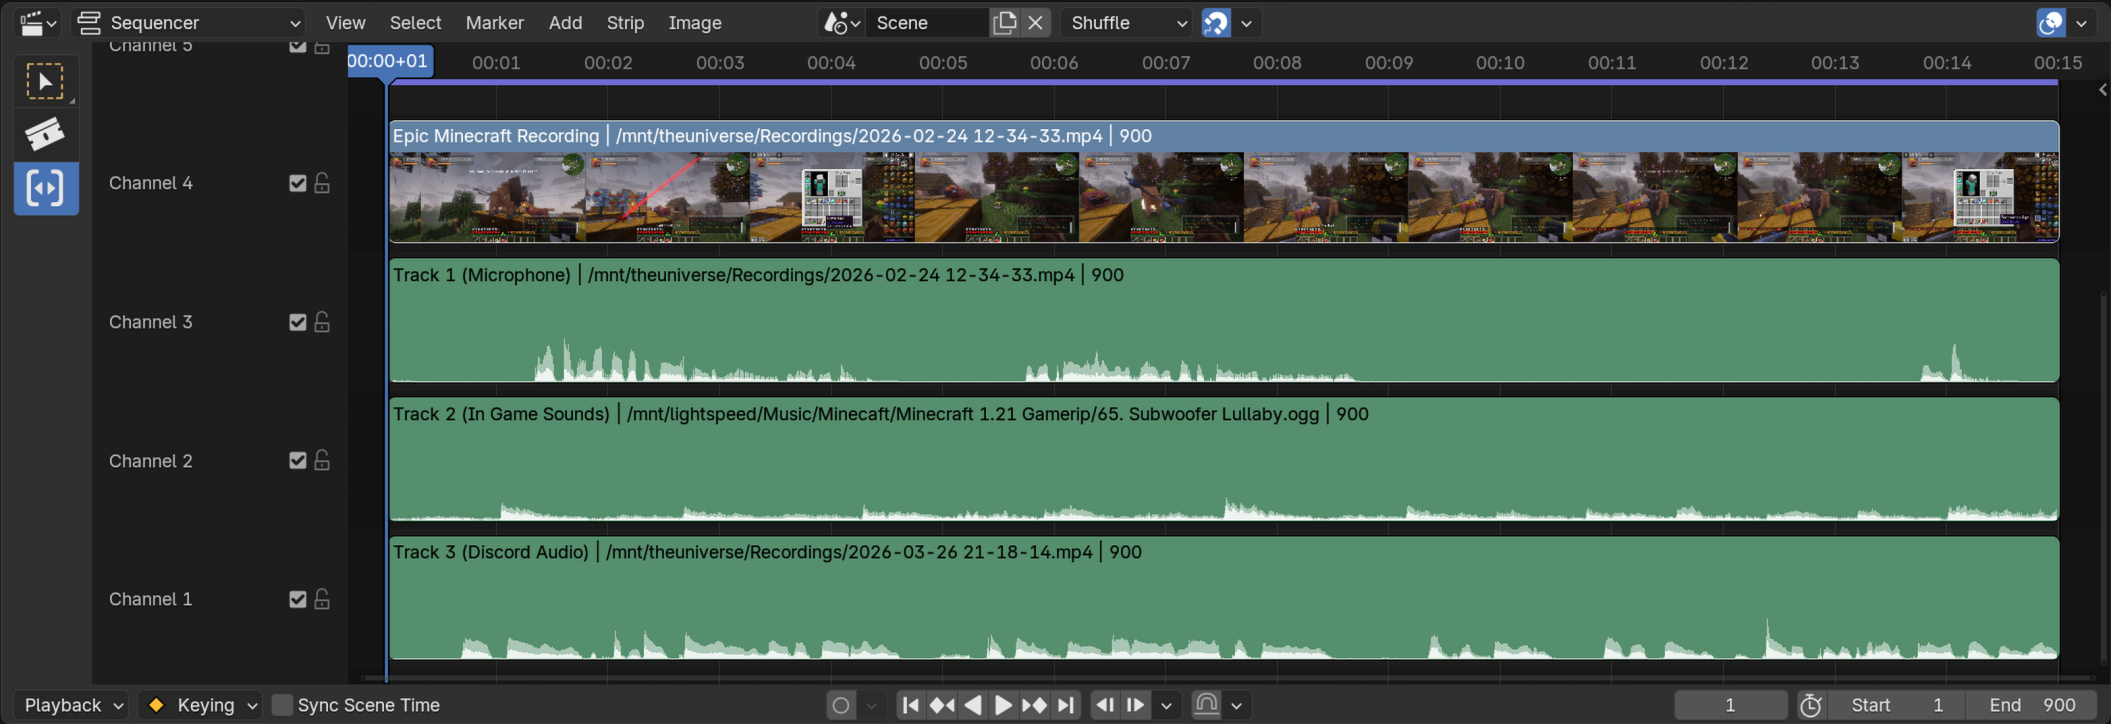Remove scene with the X icon
This screenshot has width=2111, height=724.
[x=1035, y=22]
